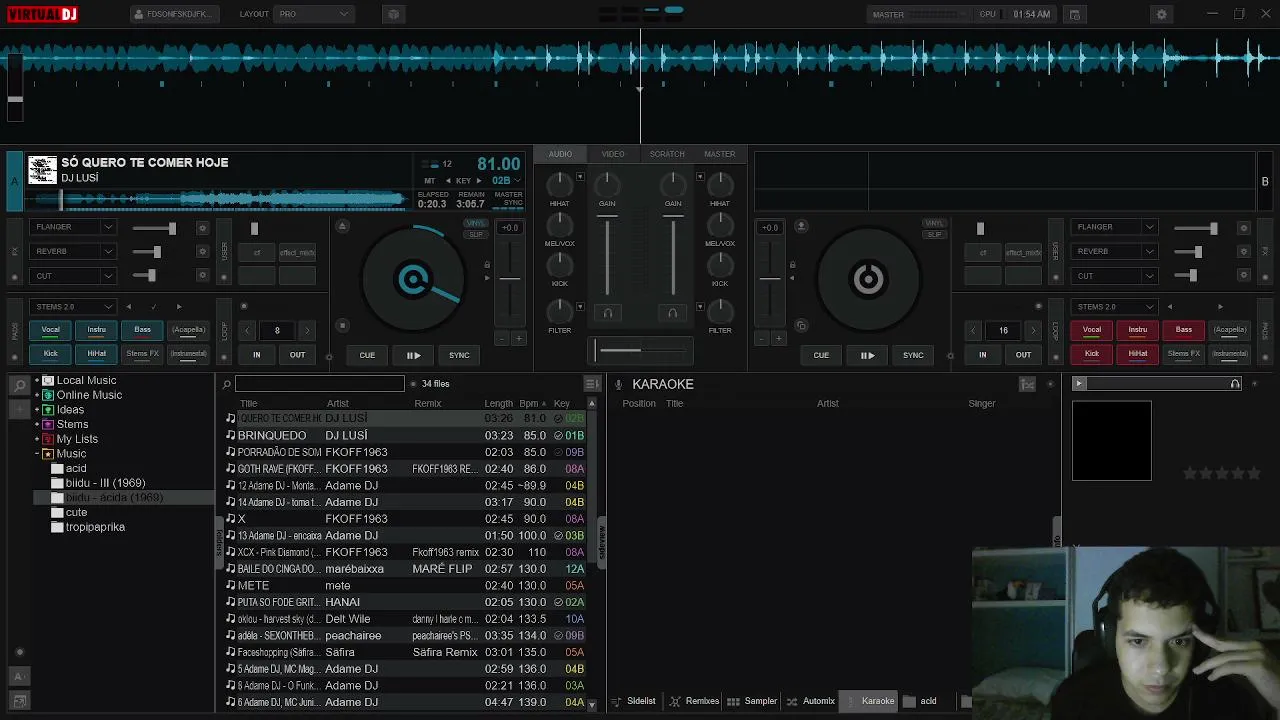Click the right deck pitch minus button
This screenshot has height=720, width=1280.
(761, 339)
